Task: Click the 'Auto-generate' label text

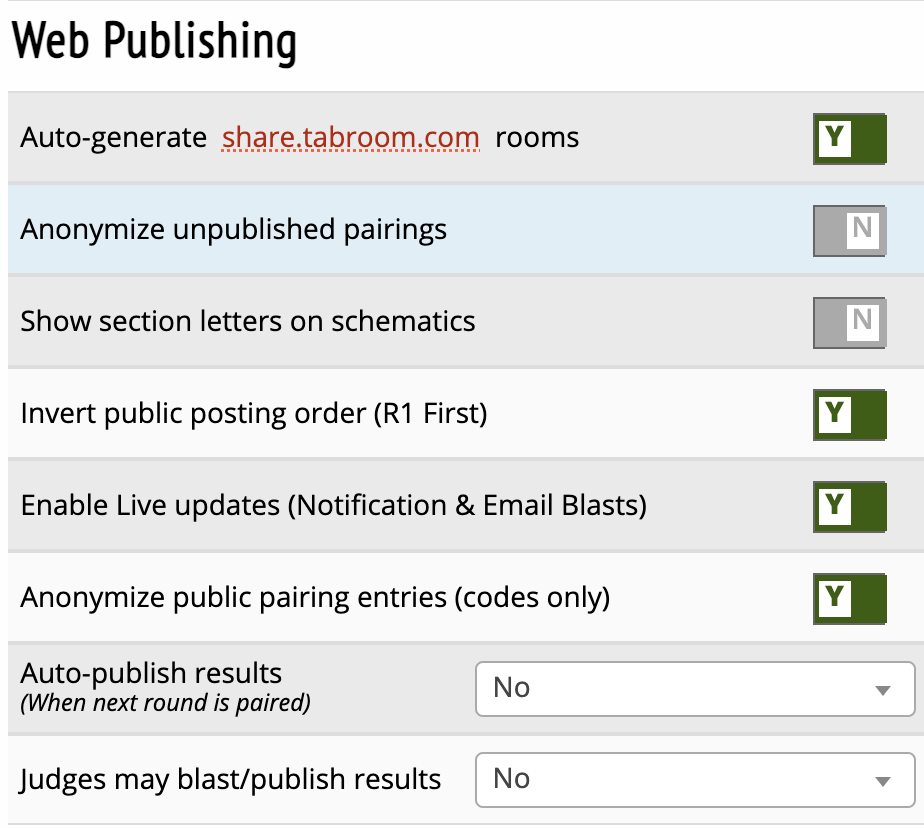Action: (113, 138)
